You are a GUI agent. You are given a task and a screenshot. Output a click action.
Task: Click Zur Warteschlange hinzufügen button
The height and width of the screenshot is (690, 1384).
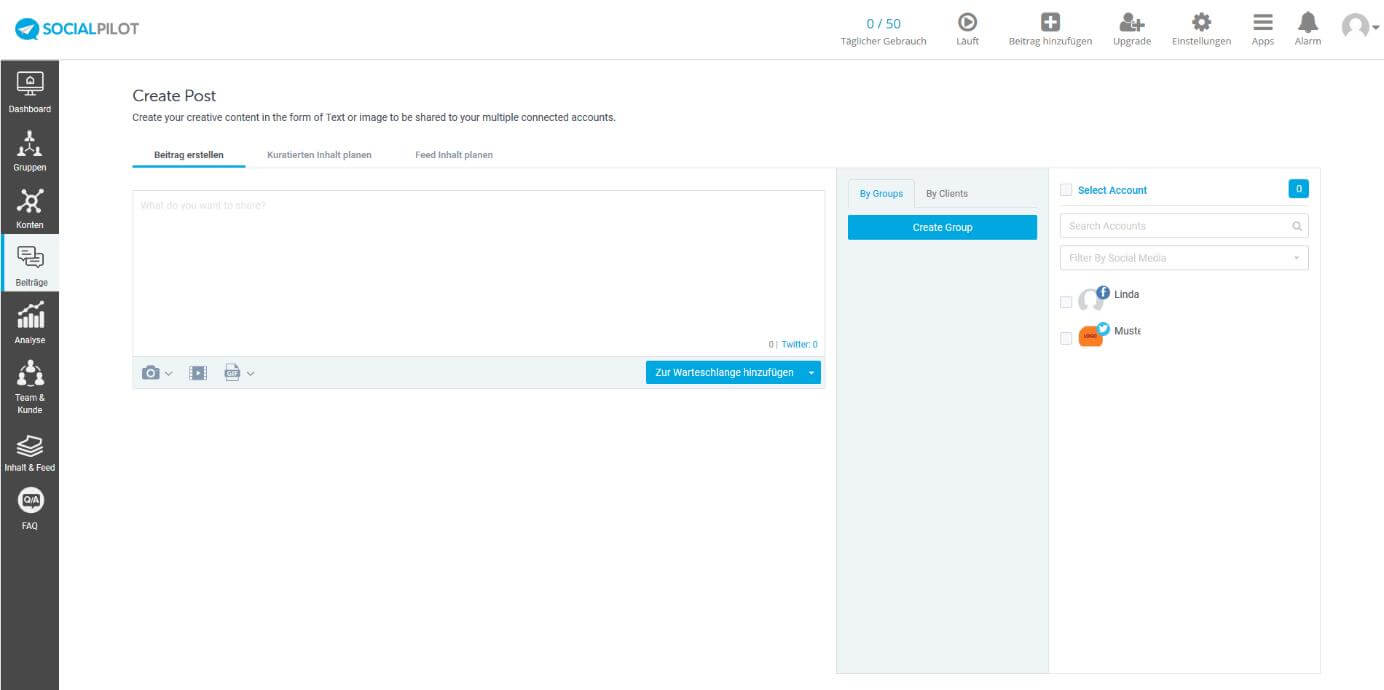click(724, 373)
